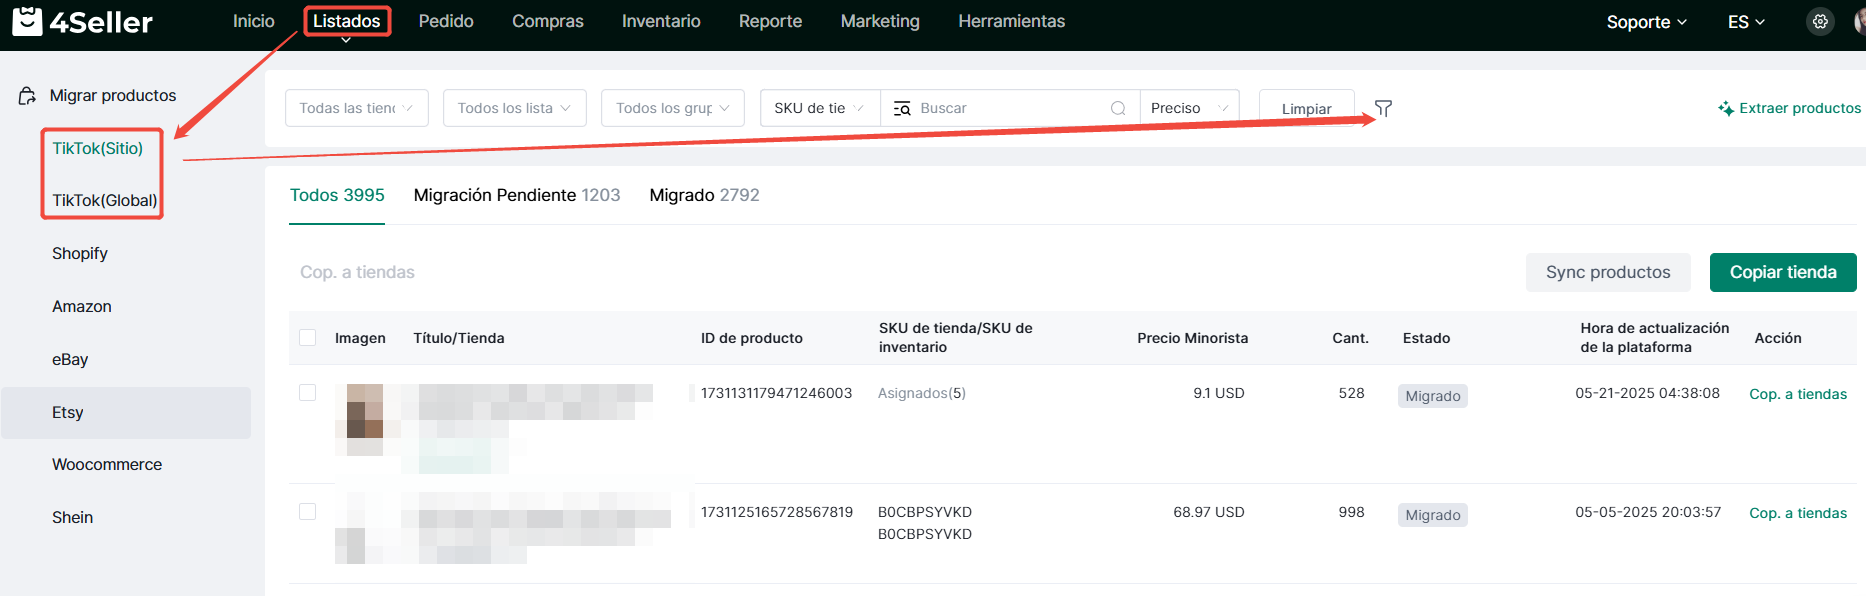Open the Todas las tiendas dropdown
This screenshot has width=1866, height=596.
[x=357, y=108]
